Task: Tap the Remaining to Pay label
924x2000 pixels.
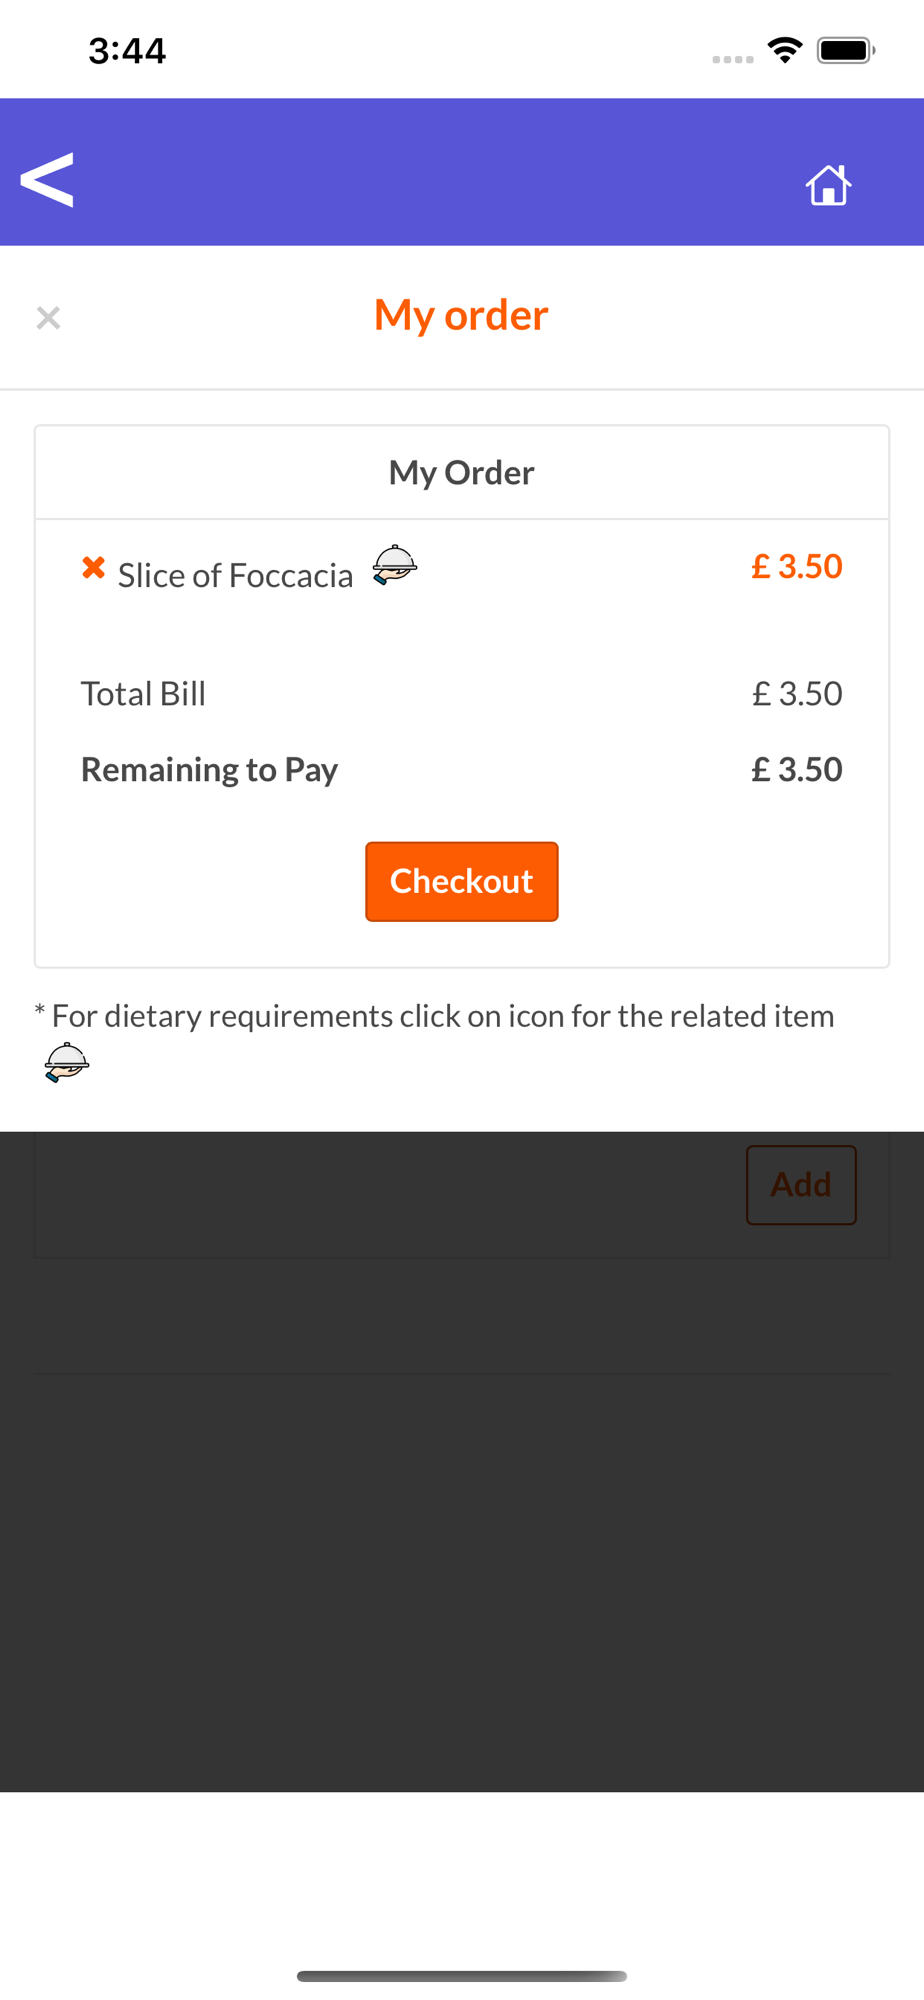Action: click(209, 770)
